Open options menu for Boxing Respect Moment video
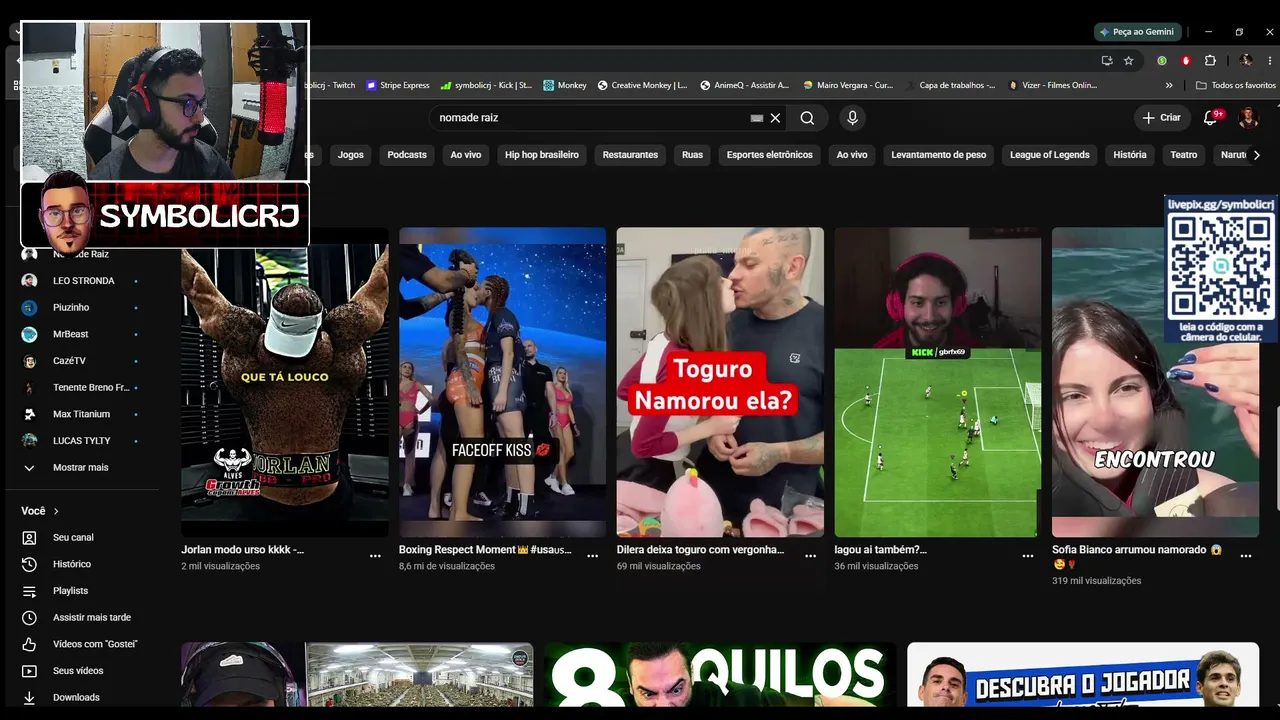 coord(593,556)
